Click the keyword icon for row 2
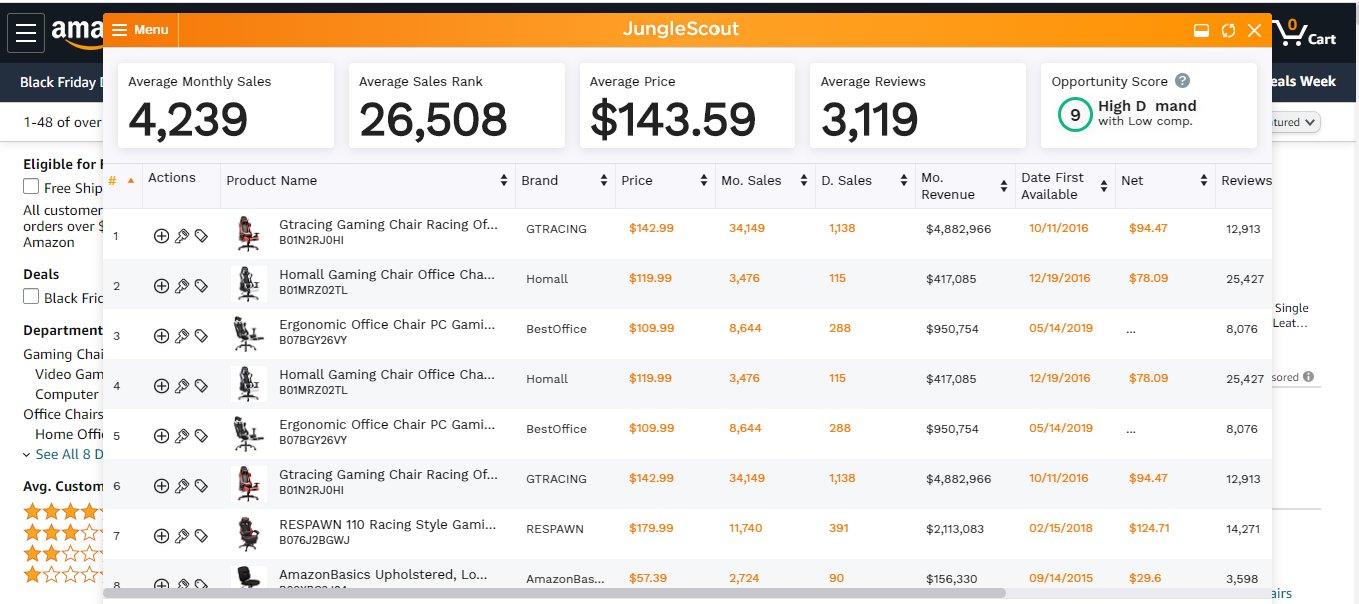Viewport: 1359px width, 604px height. (181, 286)
